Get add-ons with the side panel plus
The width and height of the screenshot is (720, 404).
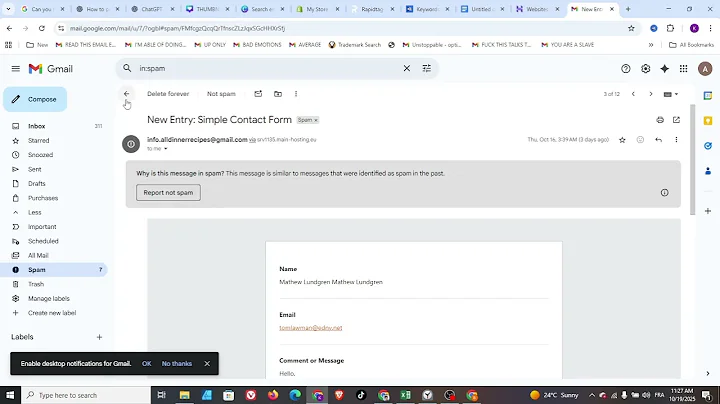708,211
